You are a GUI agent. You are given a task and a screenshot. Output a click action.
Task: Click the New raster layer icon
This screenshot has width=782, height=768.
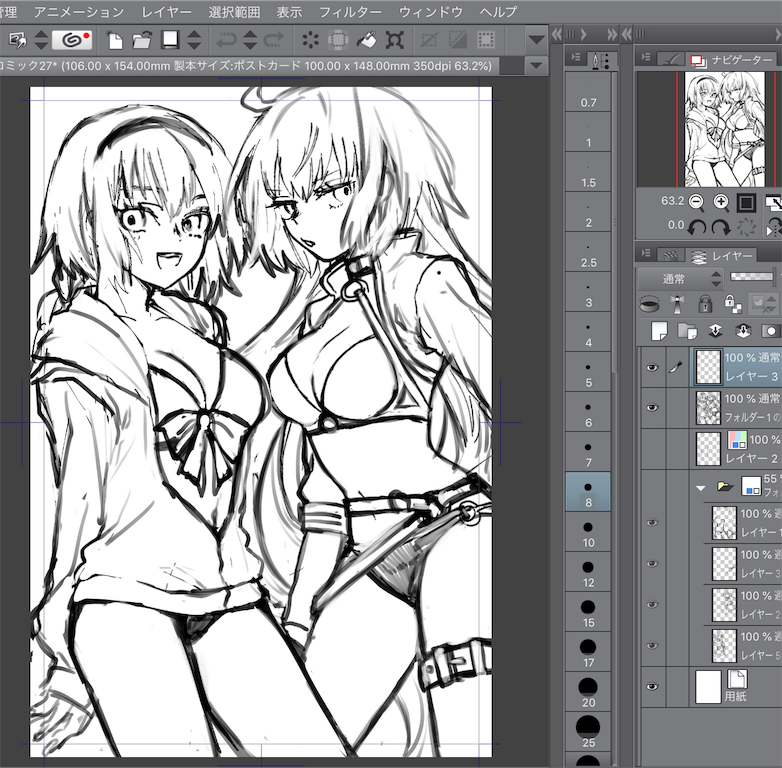659,331
